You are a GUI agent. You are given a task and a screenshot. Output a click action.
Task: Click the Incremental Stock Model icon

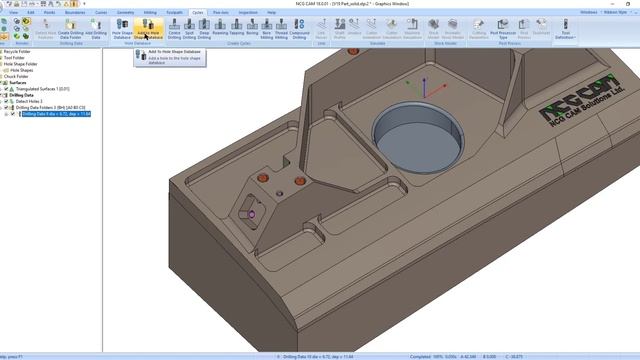coord(453,29)
